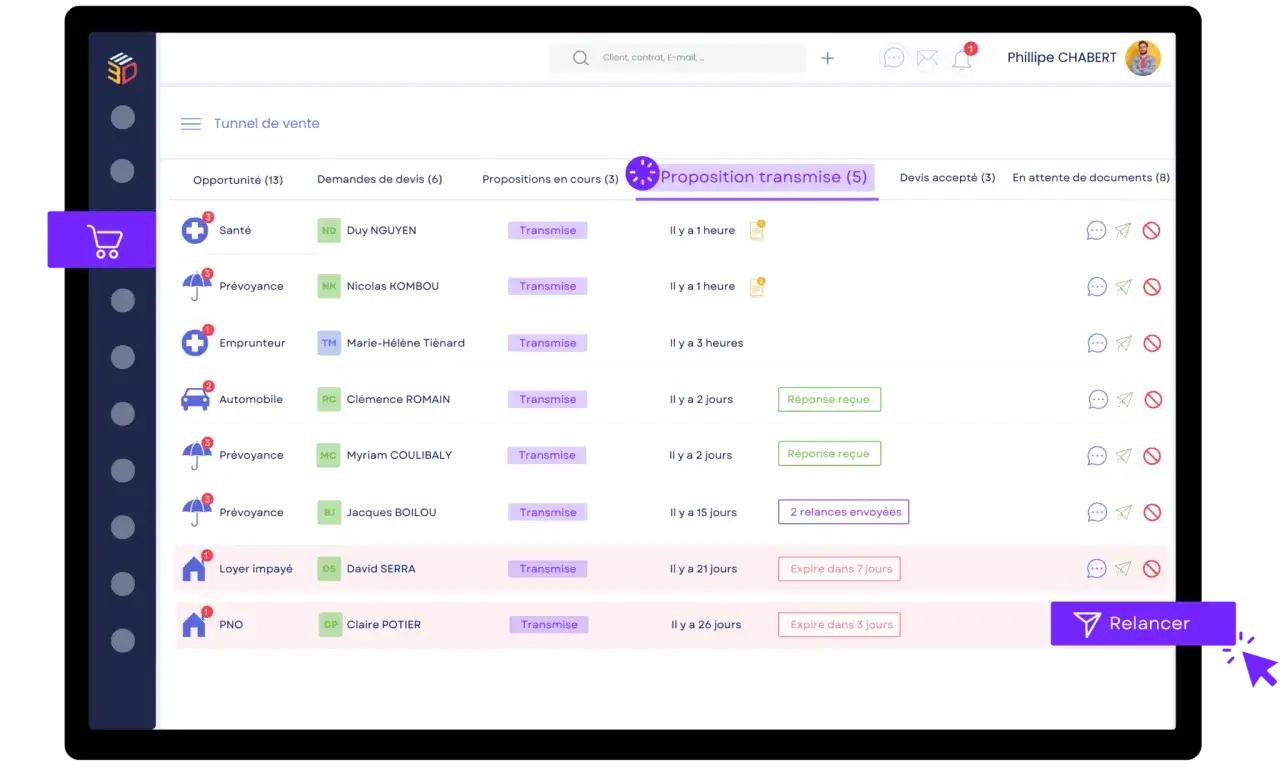Go to En attente de documents tab
Screen dimensions: 1280x768
1091,177
